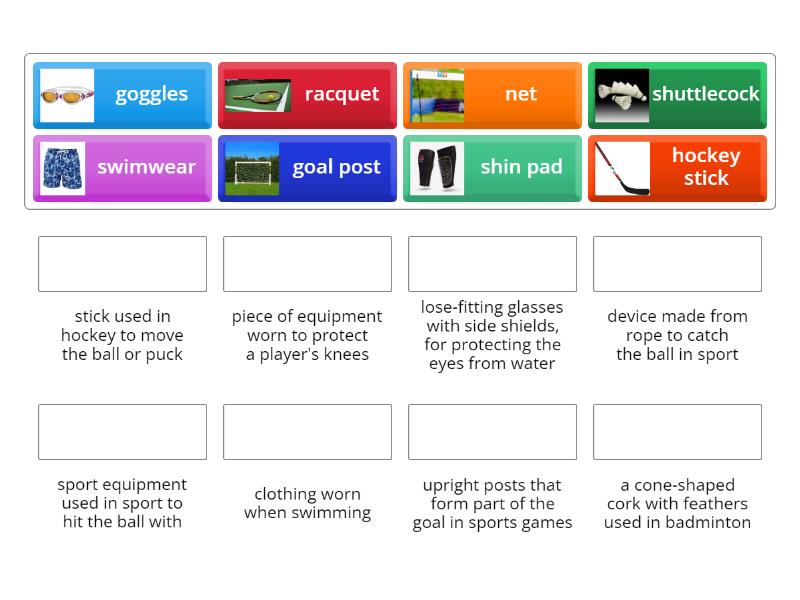Click the swimming goggles picture
800x600 pixels.
point(67,95)
